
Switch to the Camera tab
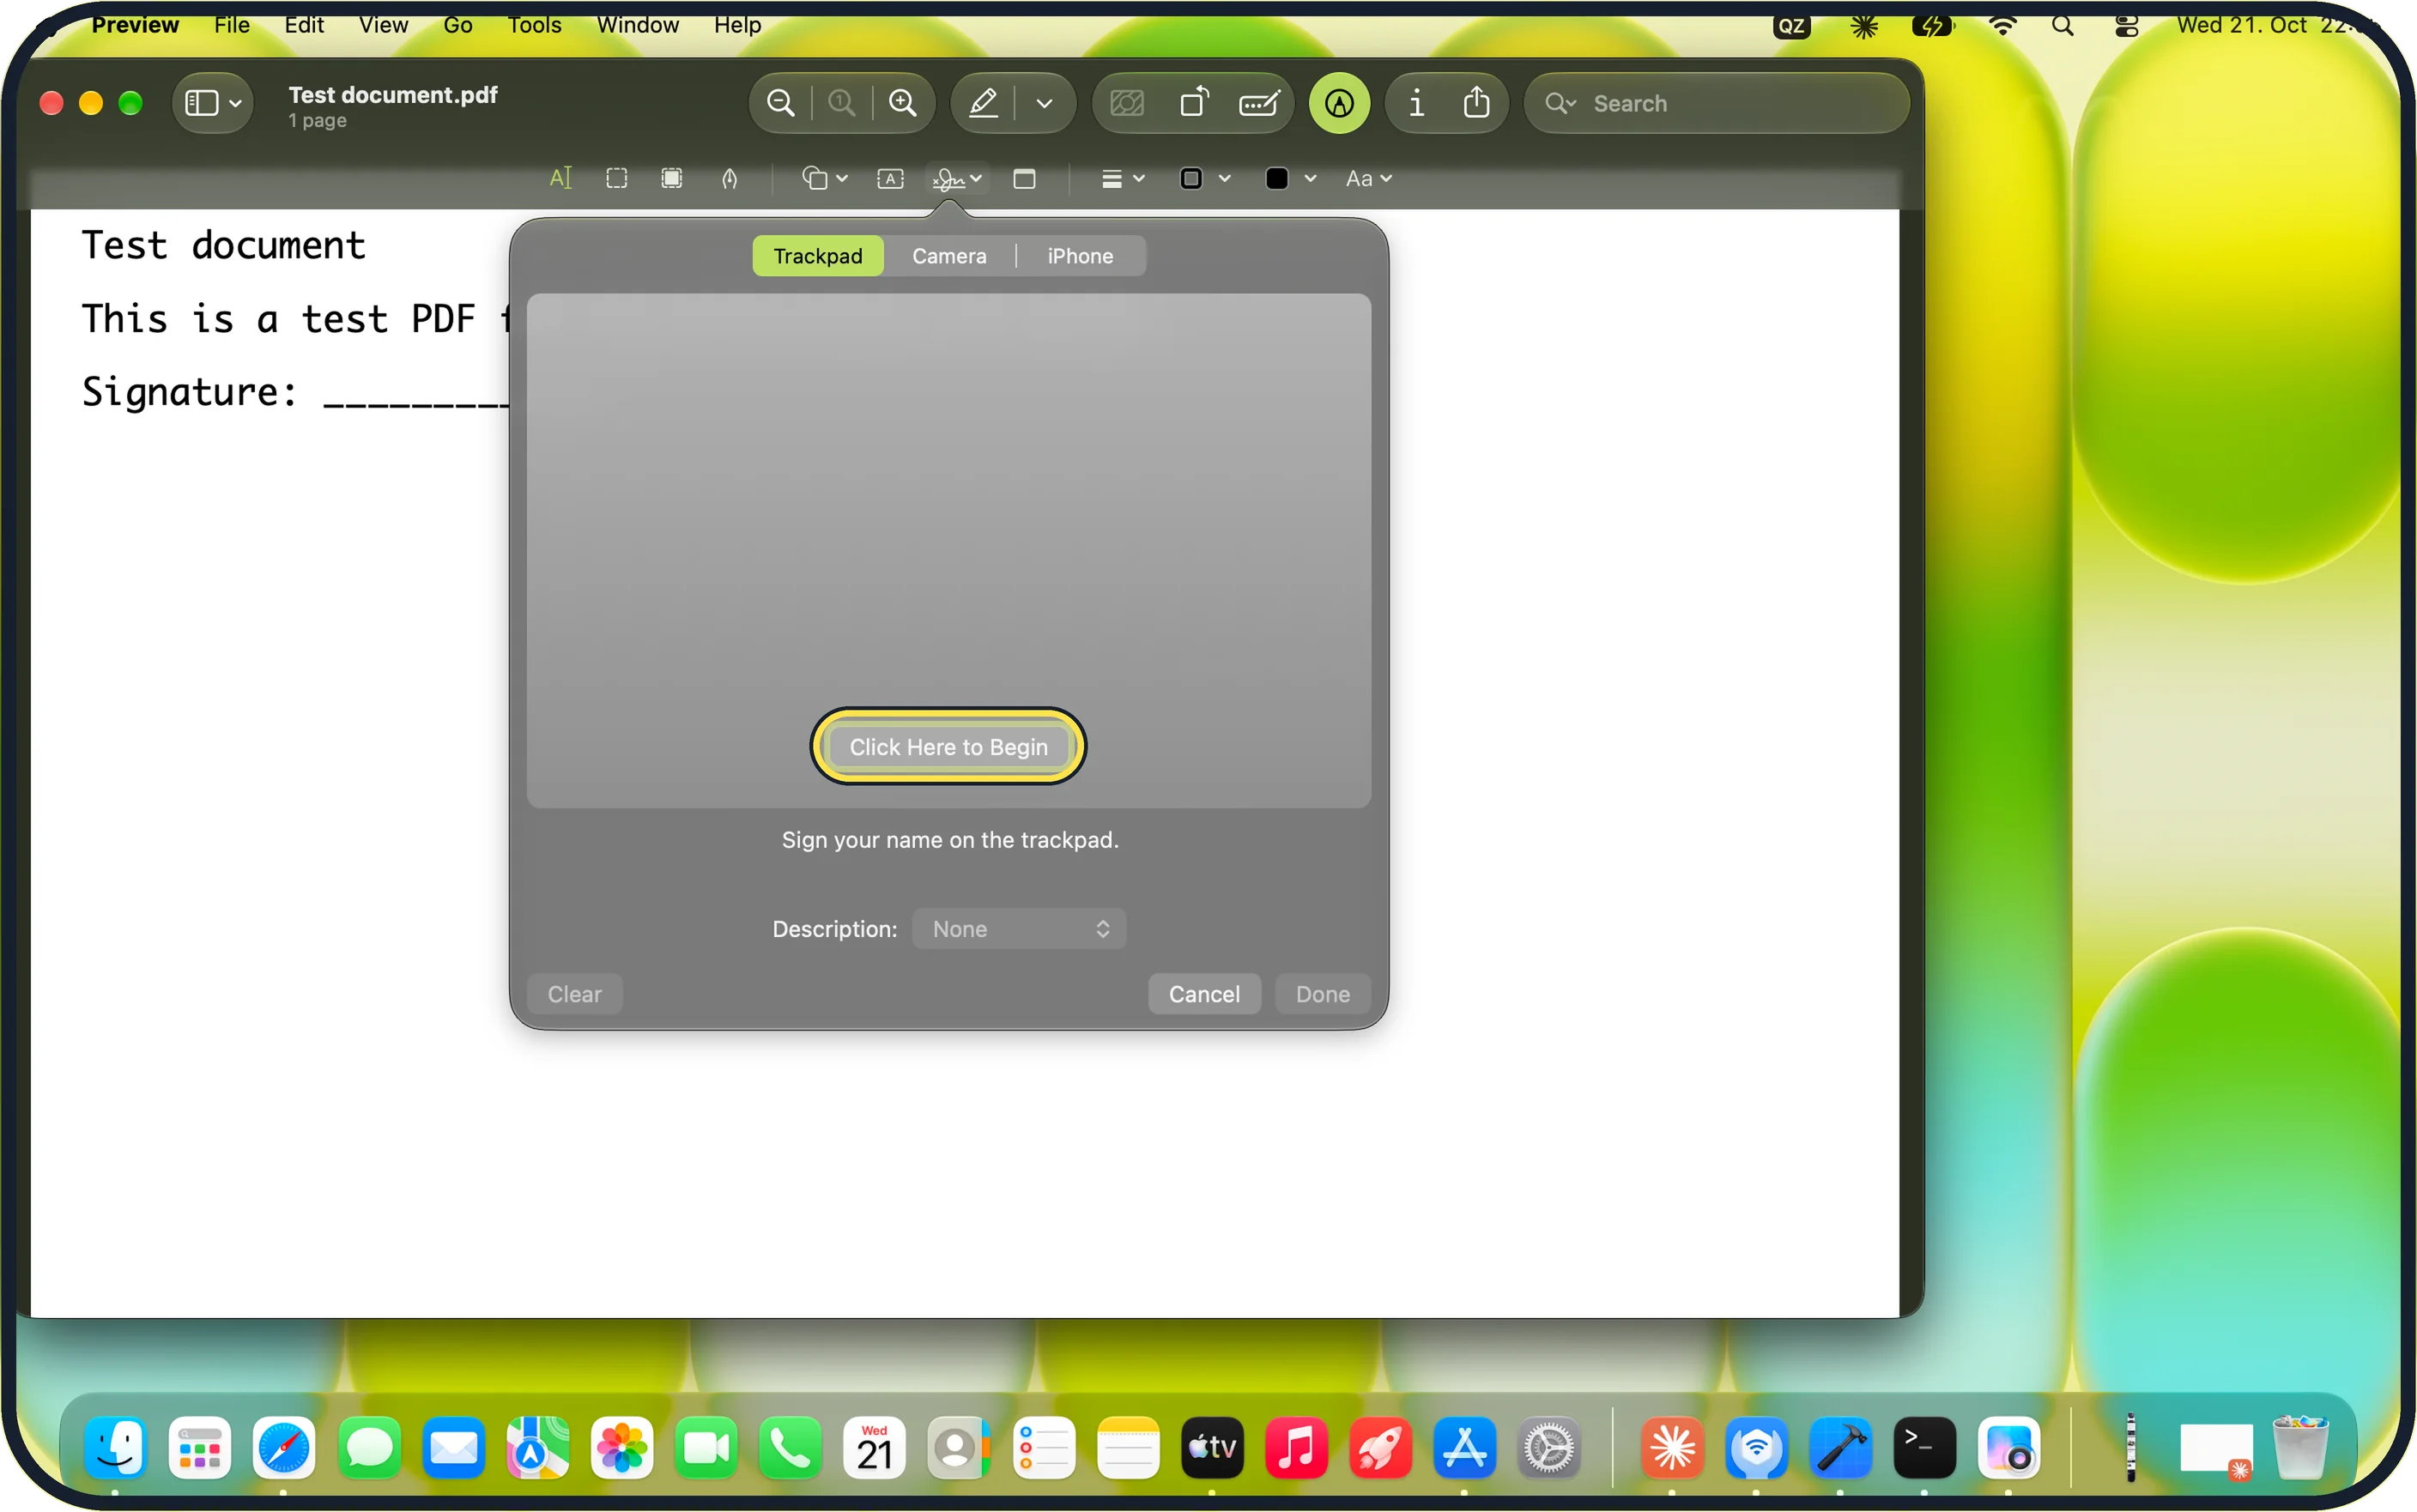[x=949, y=256]
